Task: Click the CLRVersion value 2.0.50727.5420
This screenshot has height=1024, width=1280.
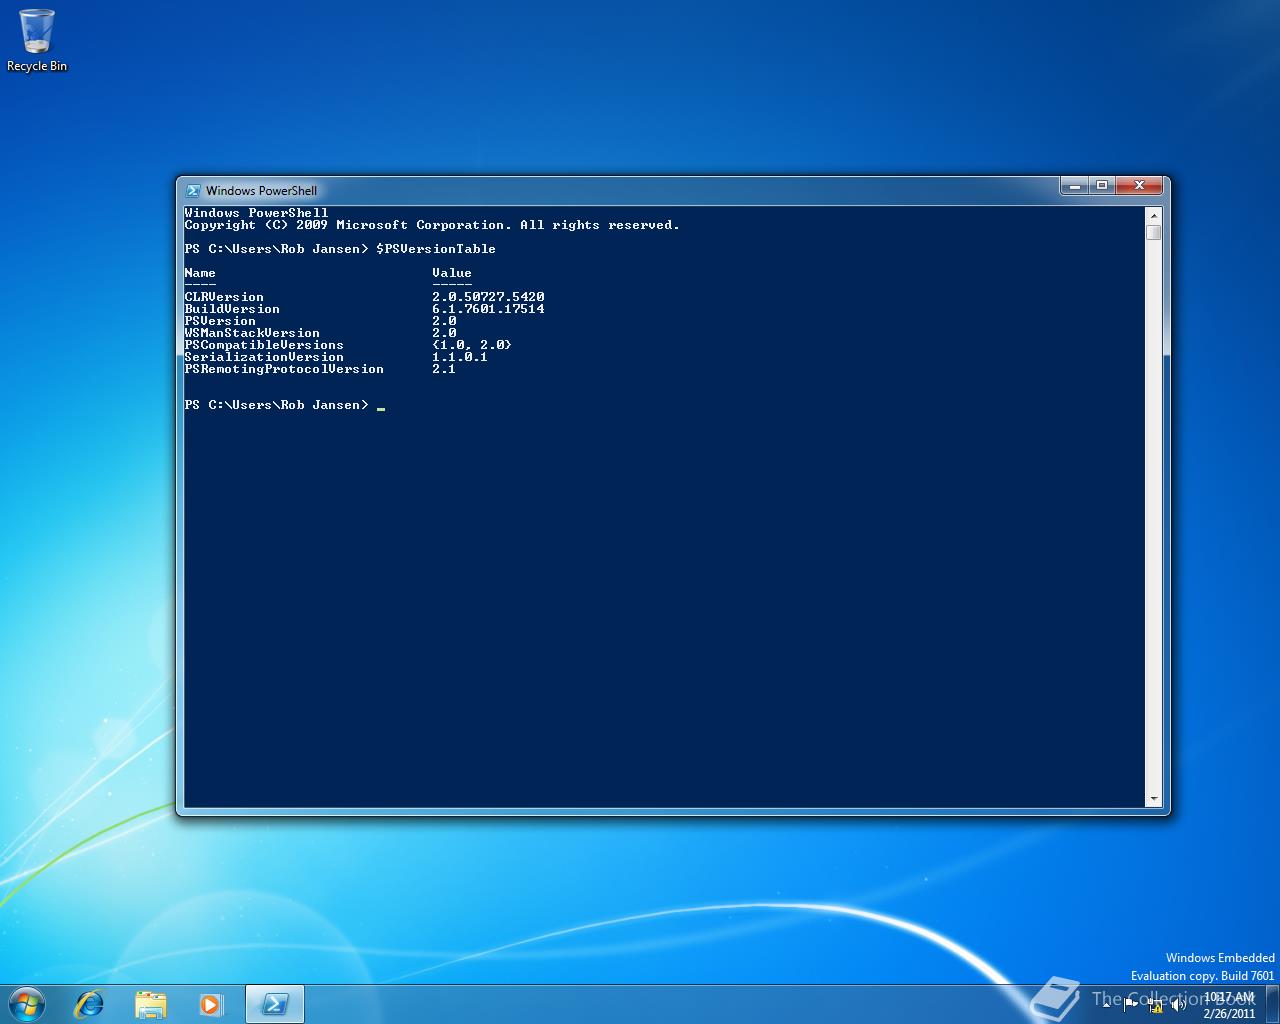Action: [x=488, y=297]
